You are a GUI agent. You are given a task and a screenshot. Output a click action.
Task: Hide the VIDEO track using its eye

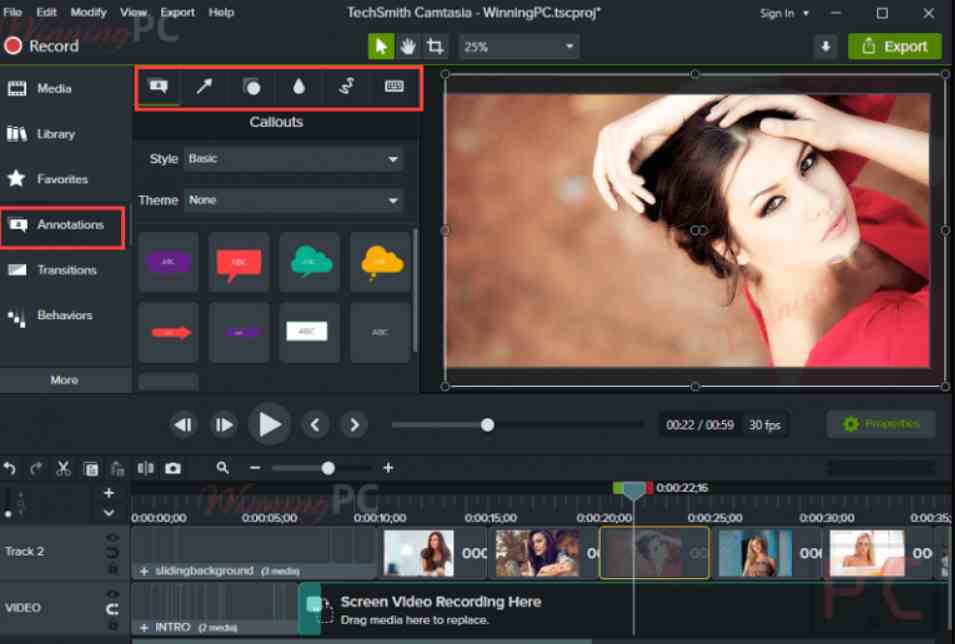click(x=112, y=594)
